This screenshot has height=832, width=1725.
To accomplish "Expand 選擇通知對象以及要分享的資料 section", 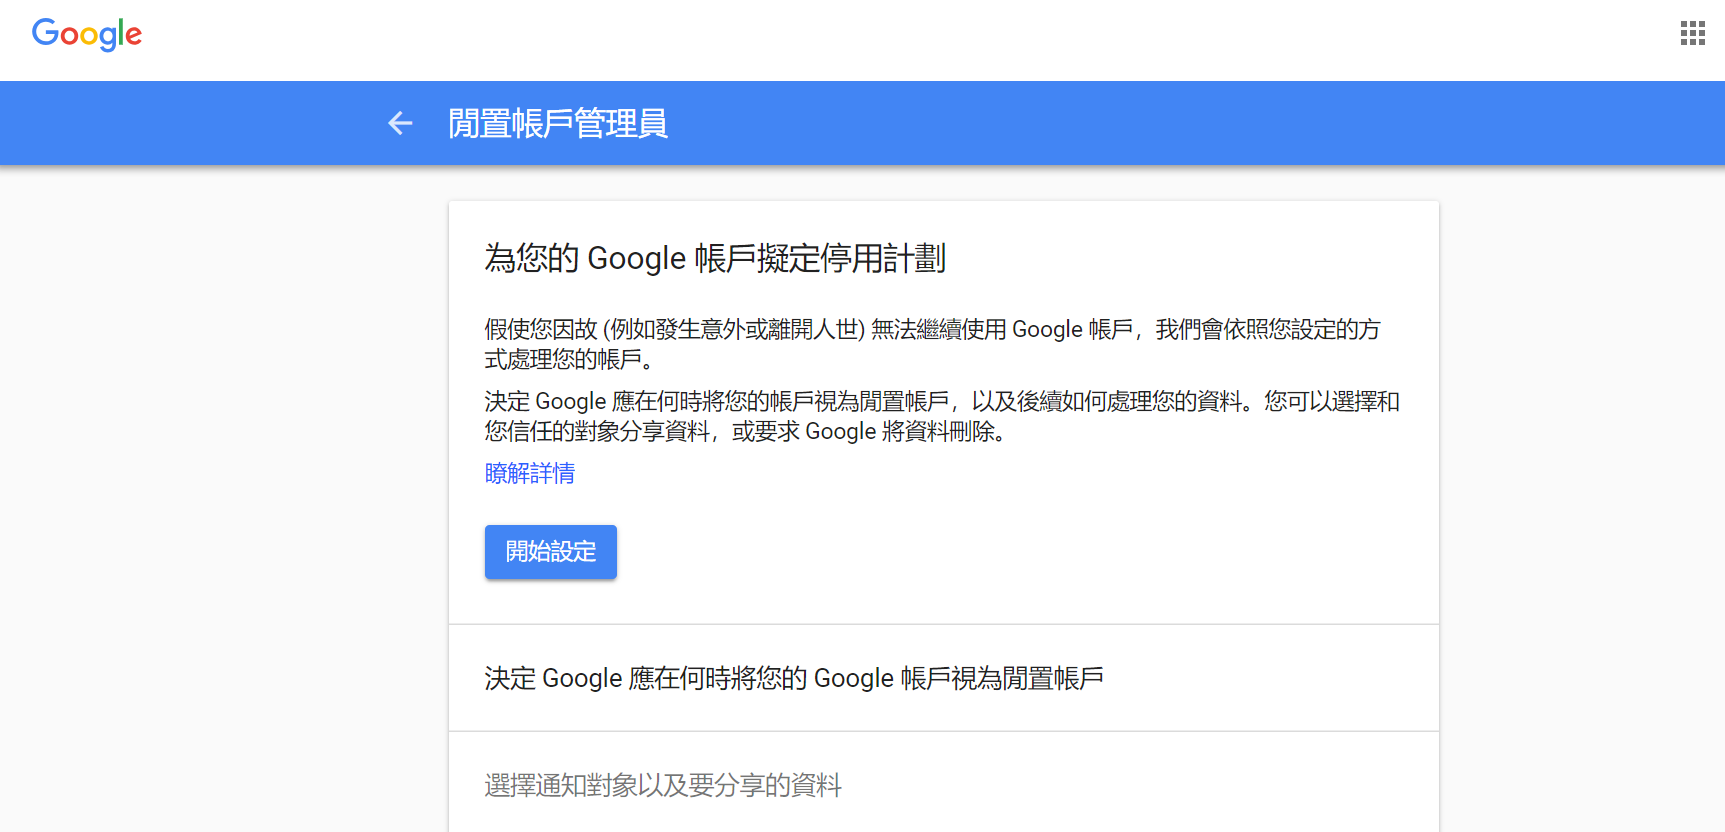I will coord(944,785).
